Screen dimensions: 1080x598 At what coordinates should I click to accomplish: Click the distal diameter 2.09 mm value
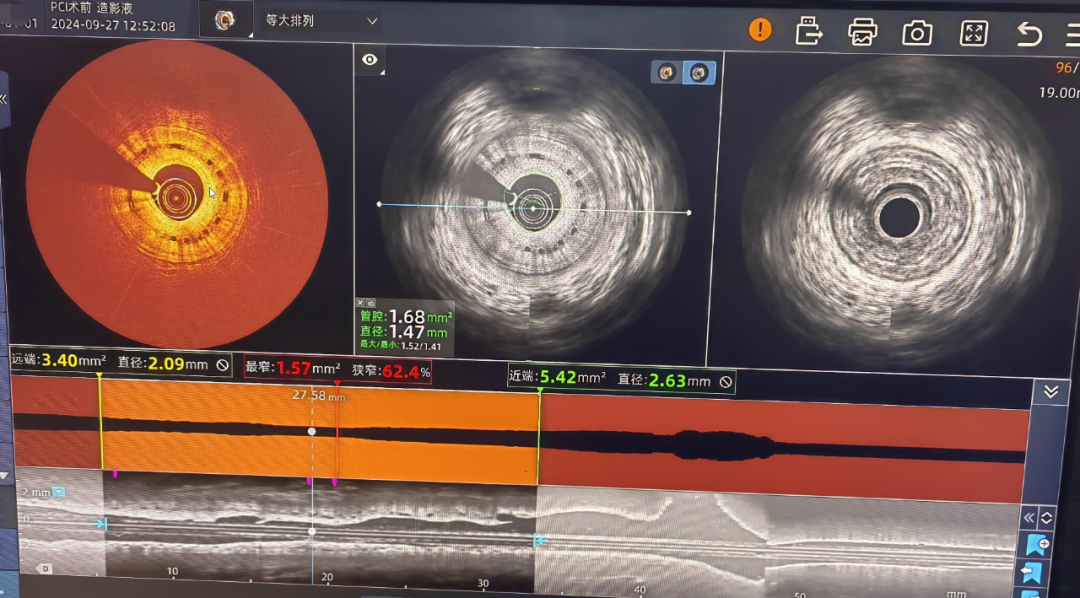click(x=162, y=363)
